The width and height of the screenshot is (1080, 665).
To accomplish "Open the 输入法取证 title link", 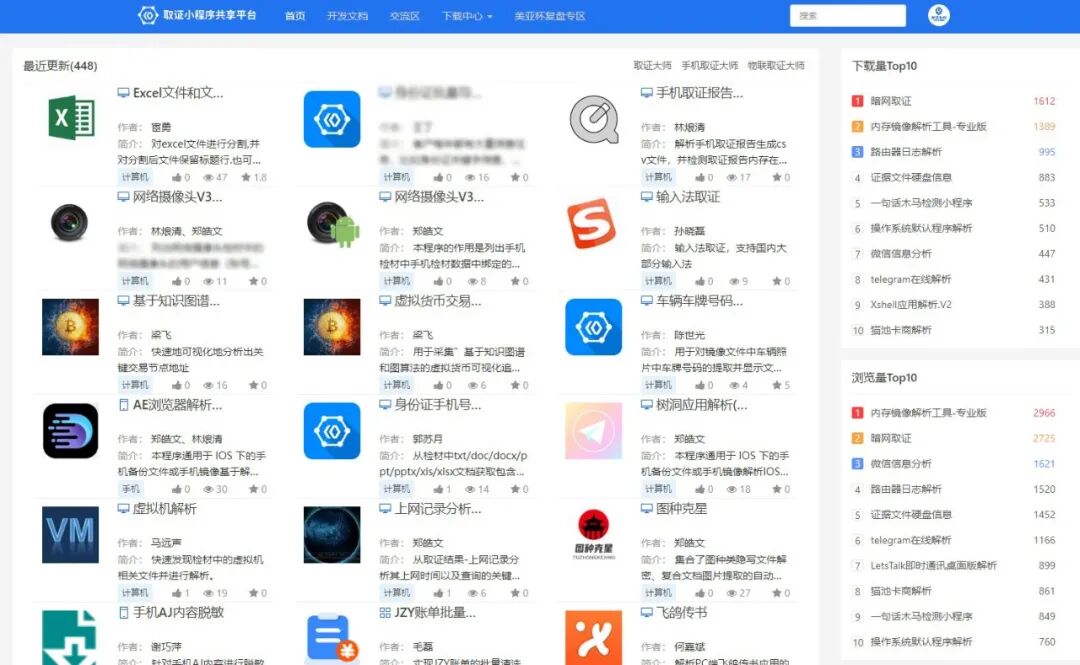I will (687, 196).
